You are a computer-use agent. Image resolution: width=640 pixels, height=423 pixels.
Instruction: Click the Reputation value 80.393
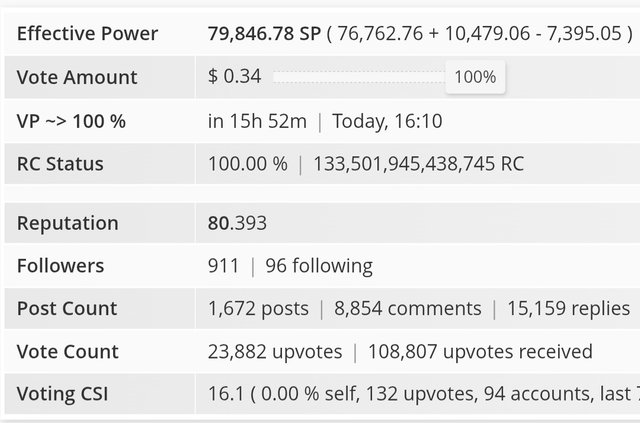[x=237, y=223]
